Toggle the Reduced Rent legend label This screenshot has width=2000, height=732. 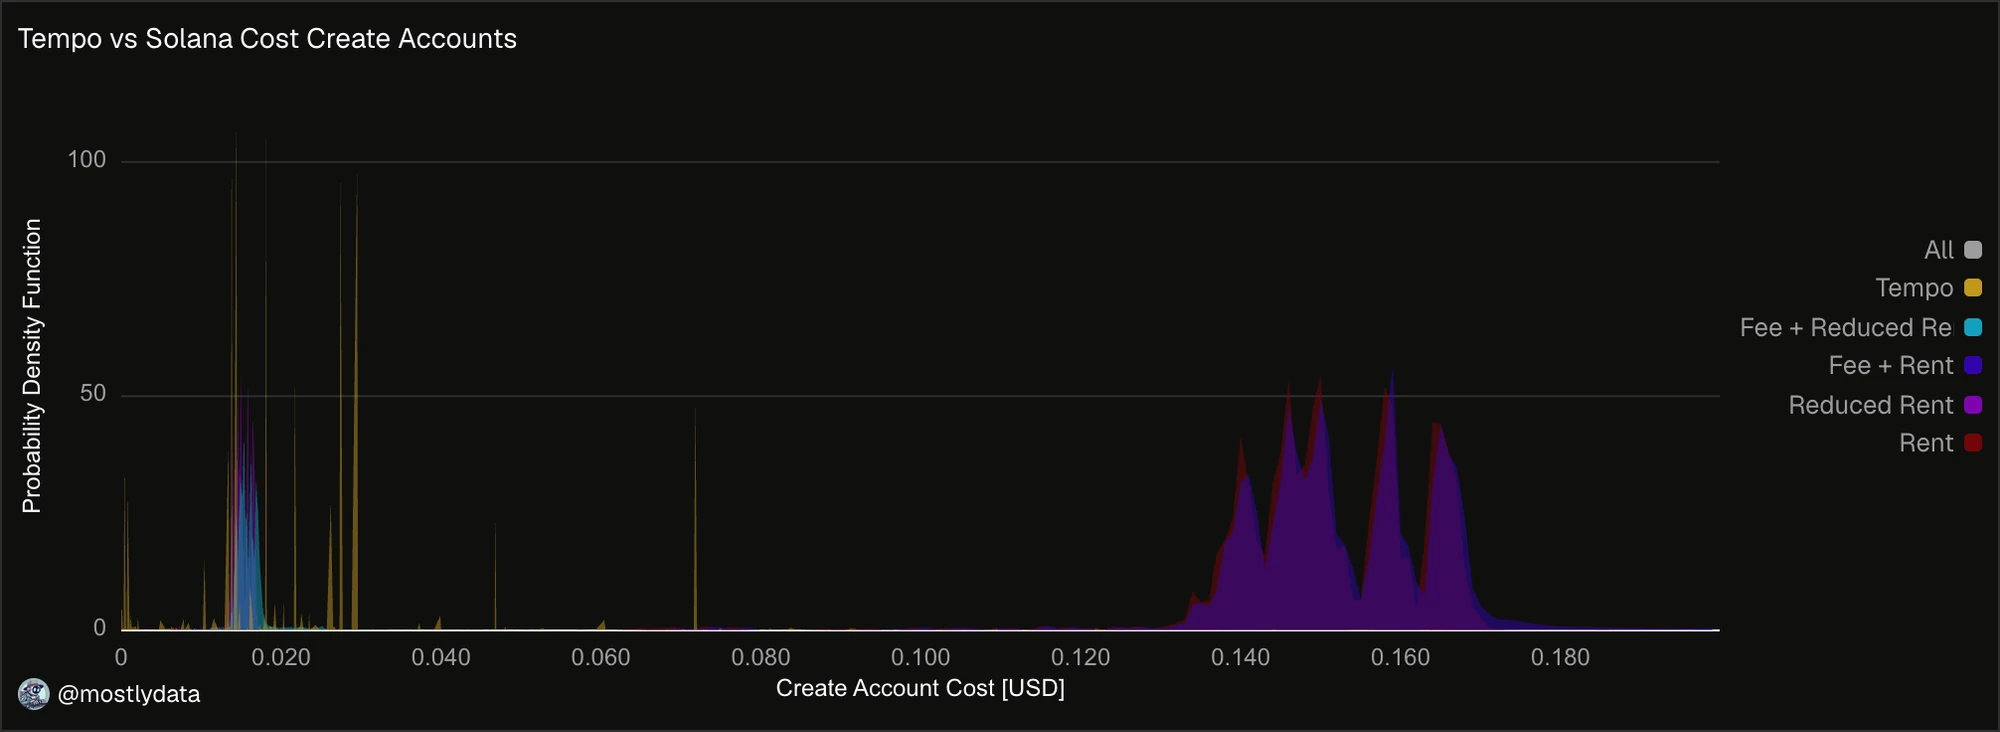click(1870, 405)
